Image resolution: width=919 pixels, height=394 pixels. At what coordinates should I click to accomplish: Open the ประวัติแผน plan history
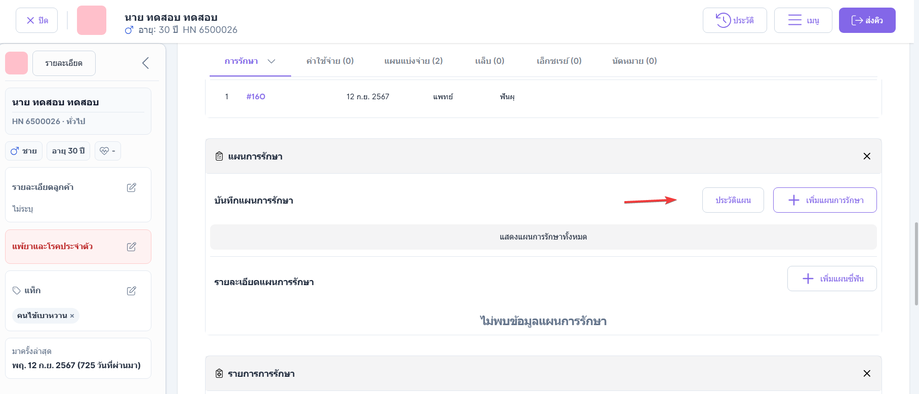tap(733, 200)
